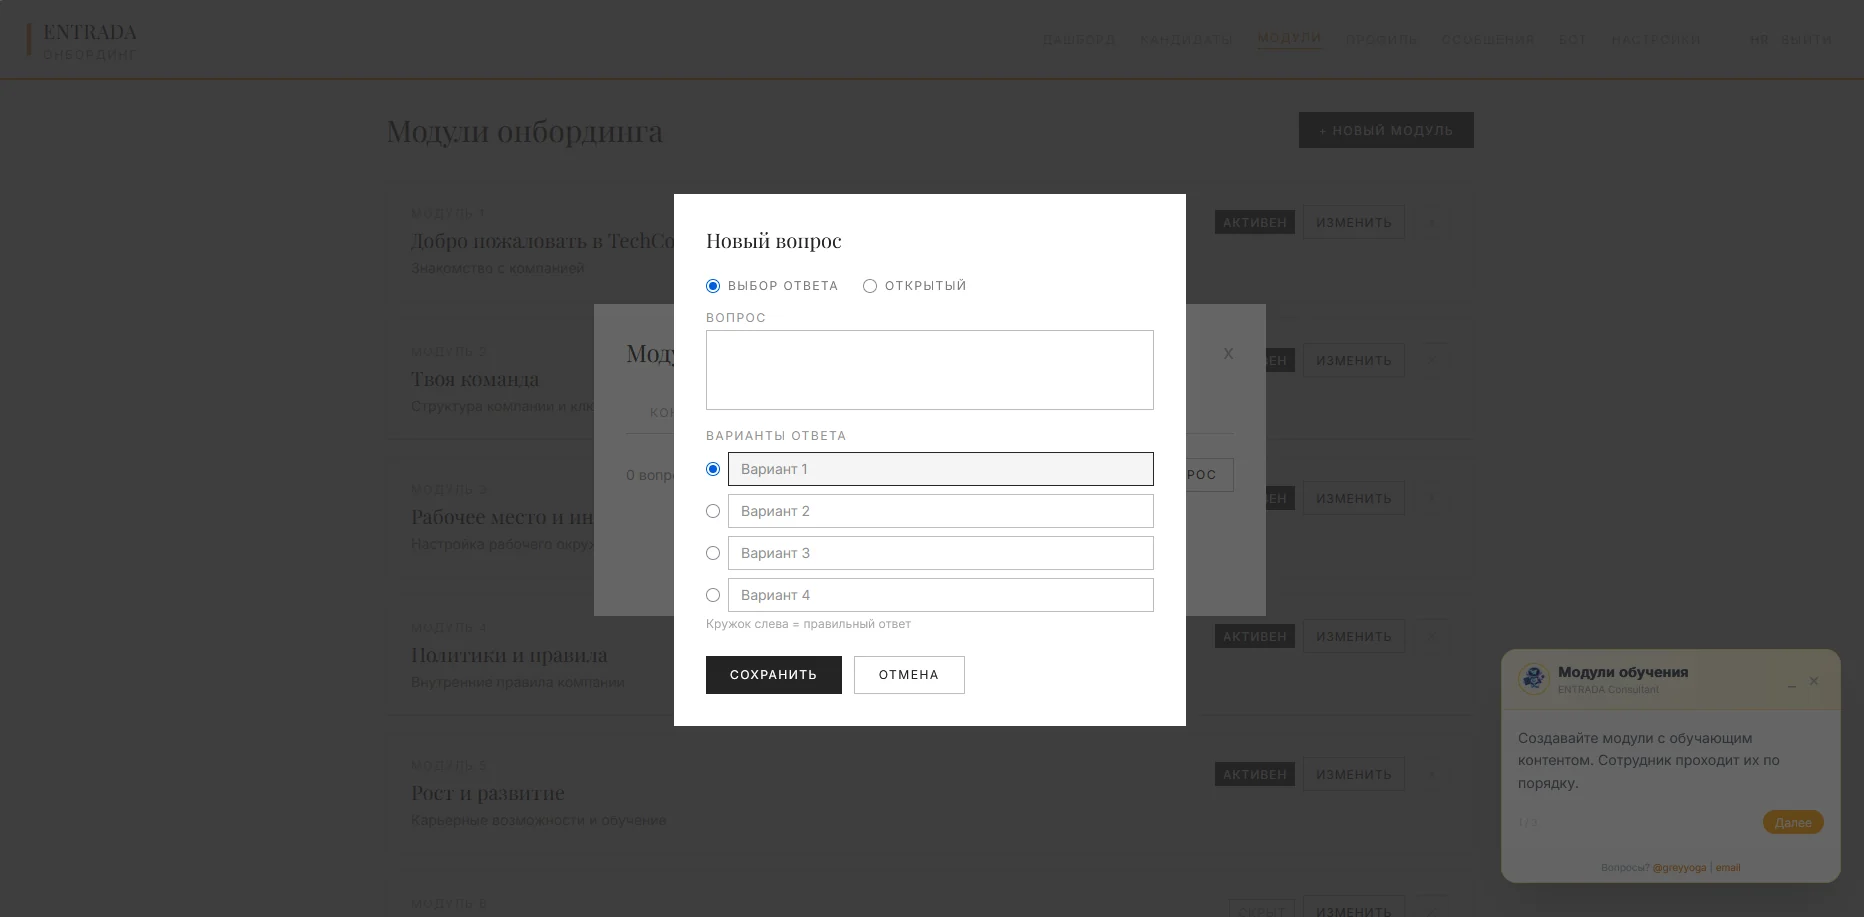Click the ENTRADA Онбординг logo
1864x917 pixels.
[84, 41]
